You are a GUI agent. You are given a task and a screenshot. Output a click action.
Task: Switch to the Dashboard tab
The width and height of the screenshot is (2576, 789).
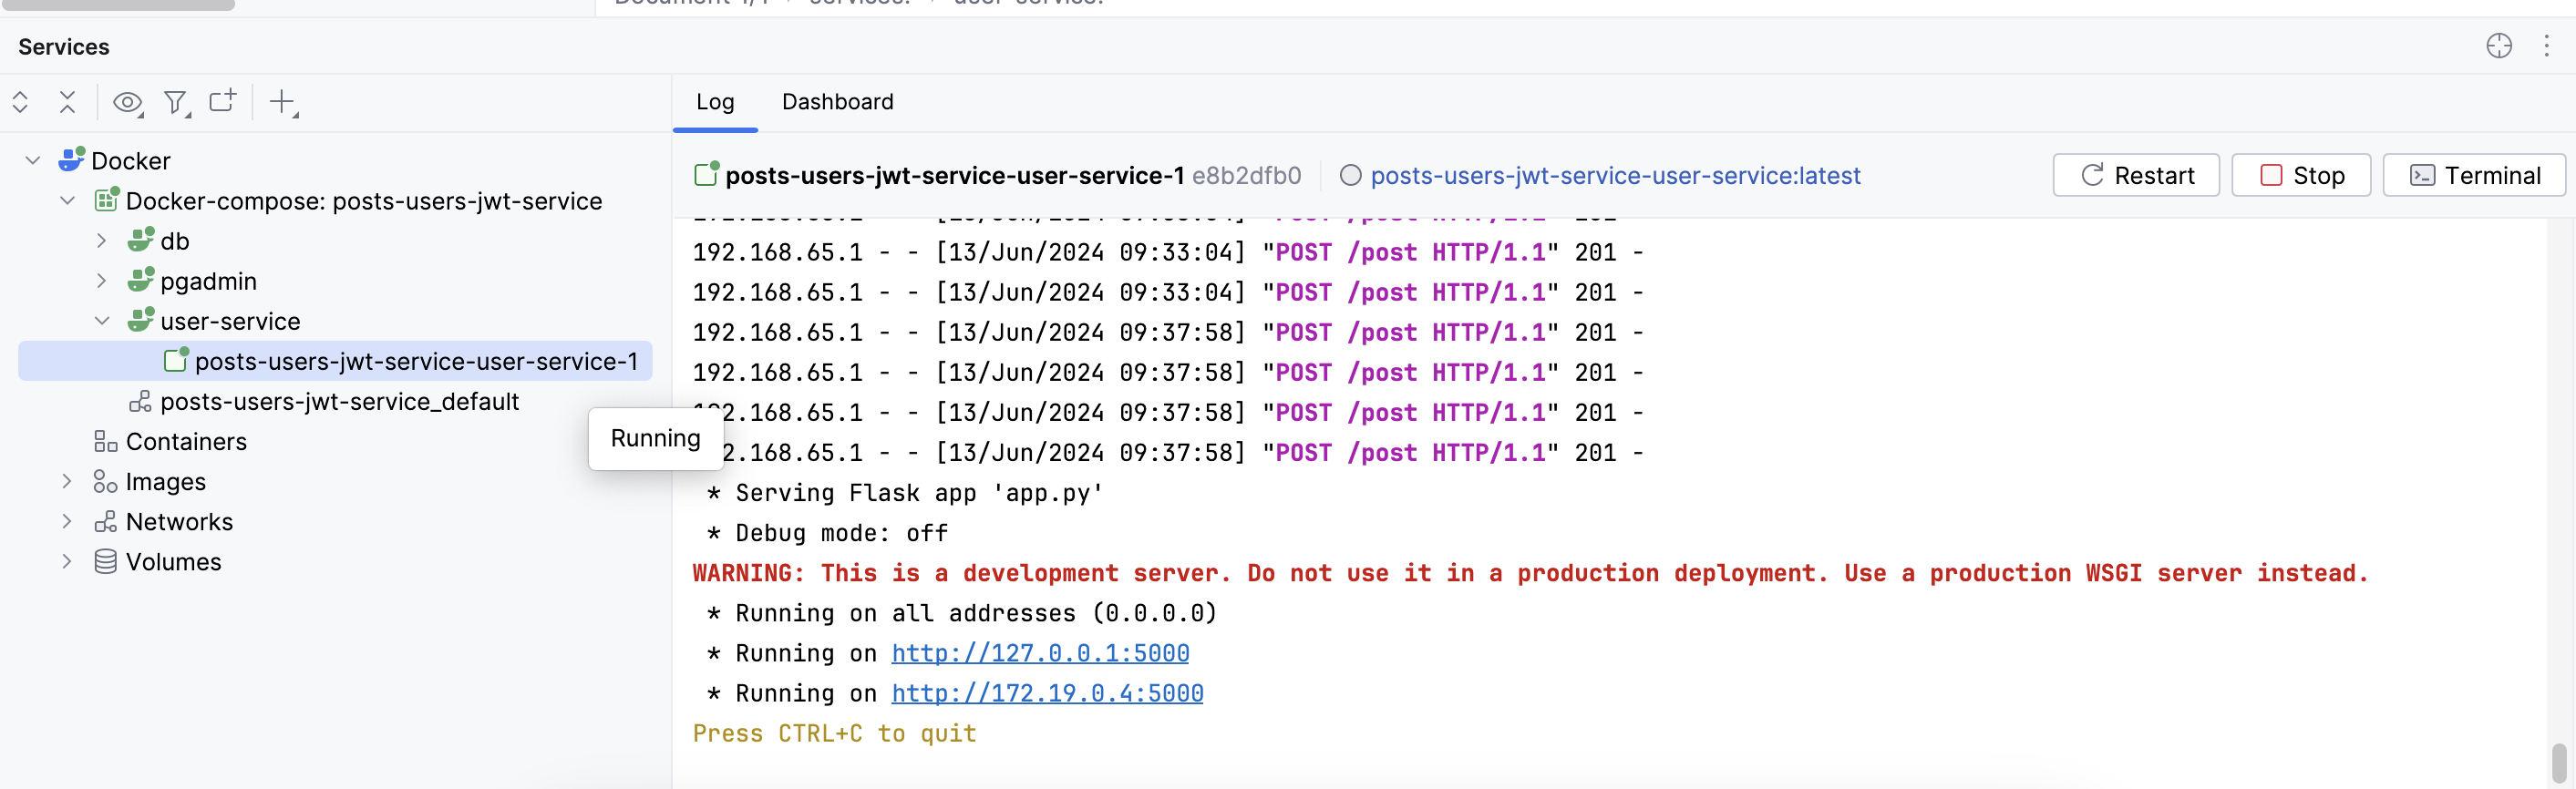click(838, 102)
